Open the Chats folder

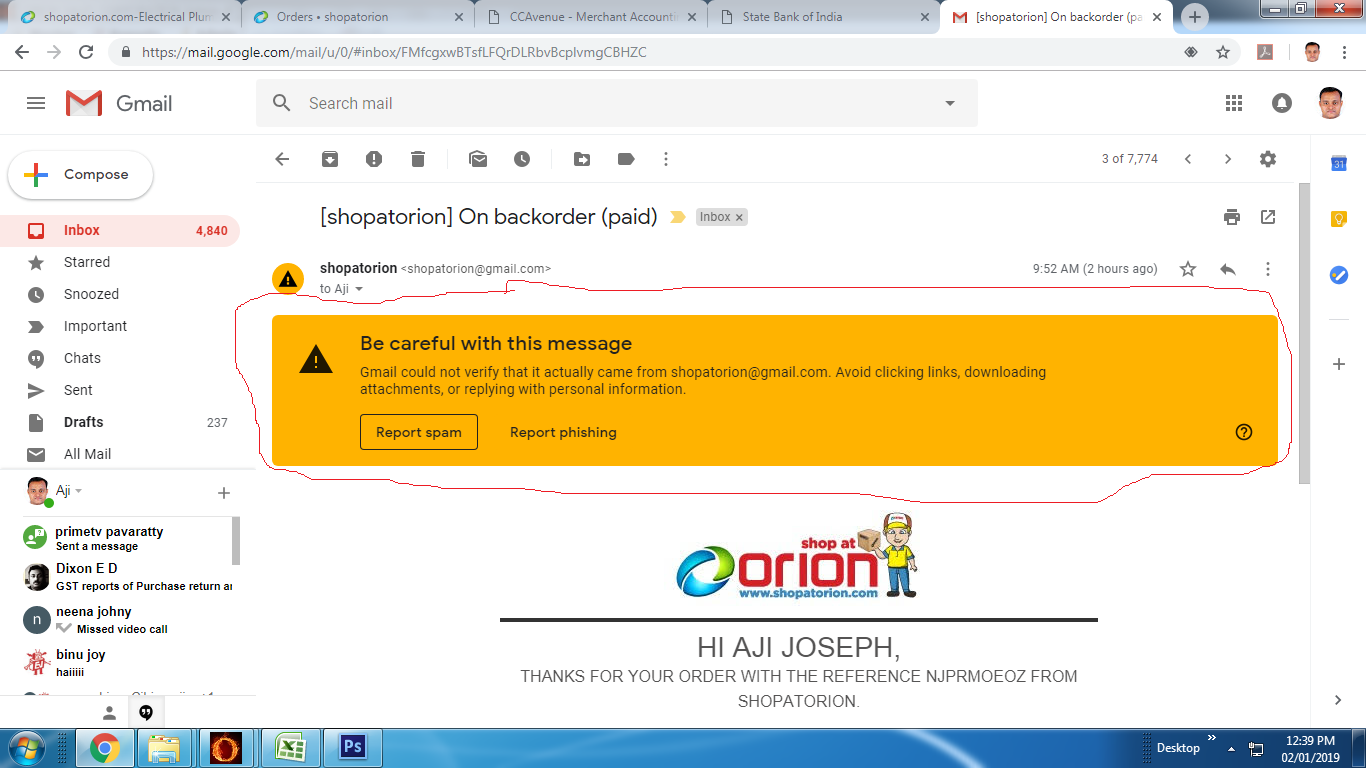click(x=120, y=358)
